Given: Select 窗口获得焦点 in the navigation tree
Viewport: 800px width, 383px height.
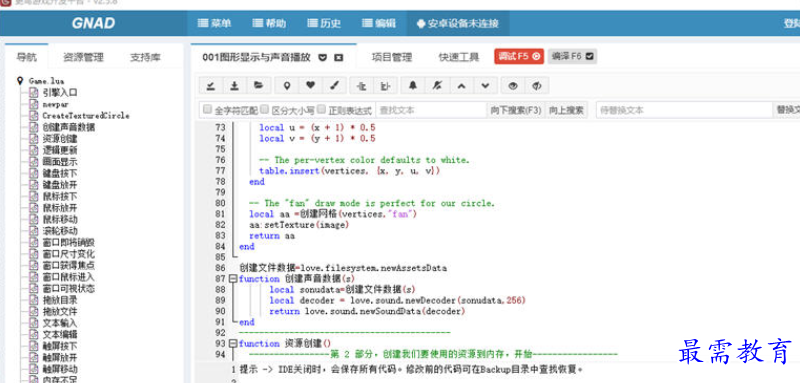Looking at the screenshot, I should click(69, 266).
